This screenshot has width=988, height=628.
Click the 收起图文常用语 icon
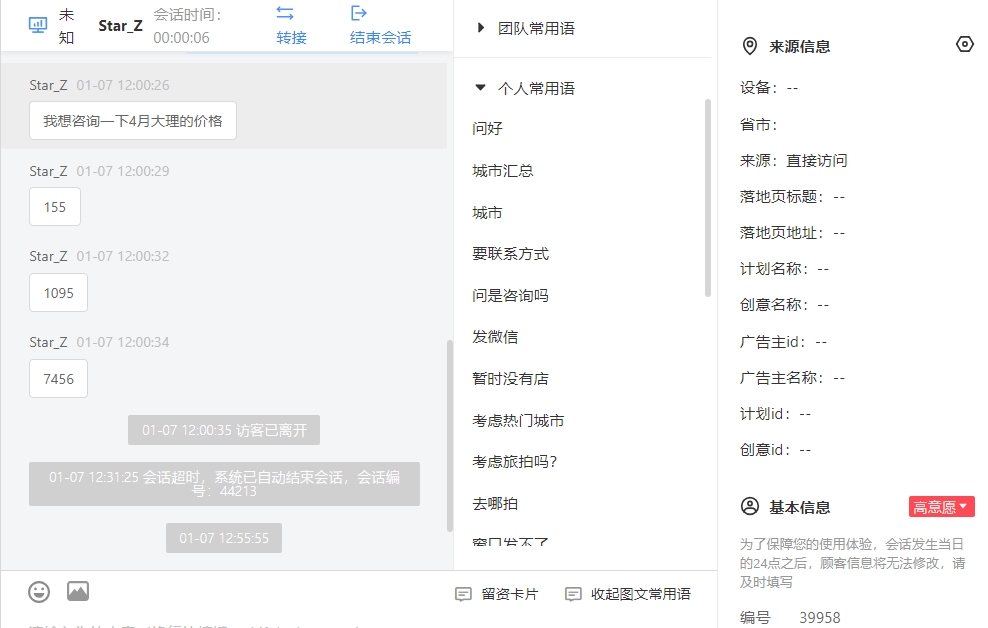573,594
